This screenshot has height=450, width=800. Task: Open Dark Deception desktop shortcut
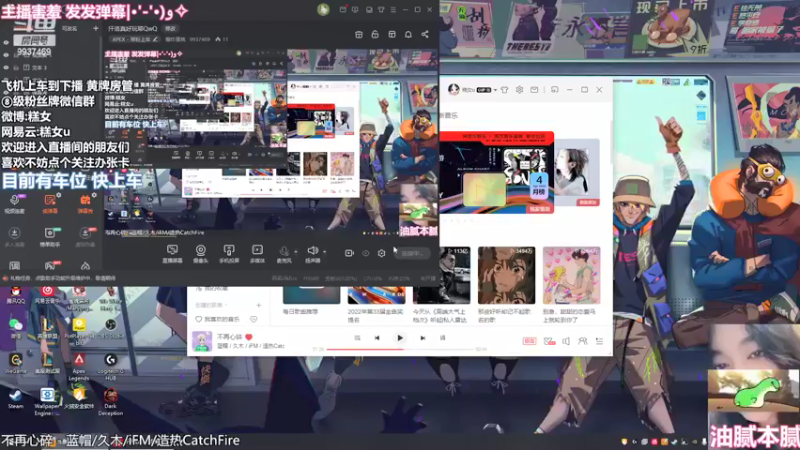pos(110,402)
